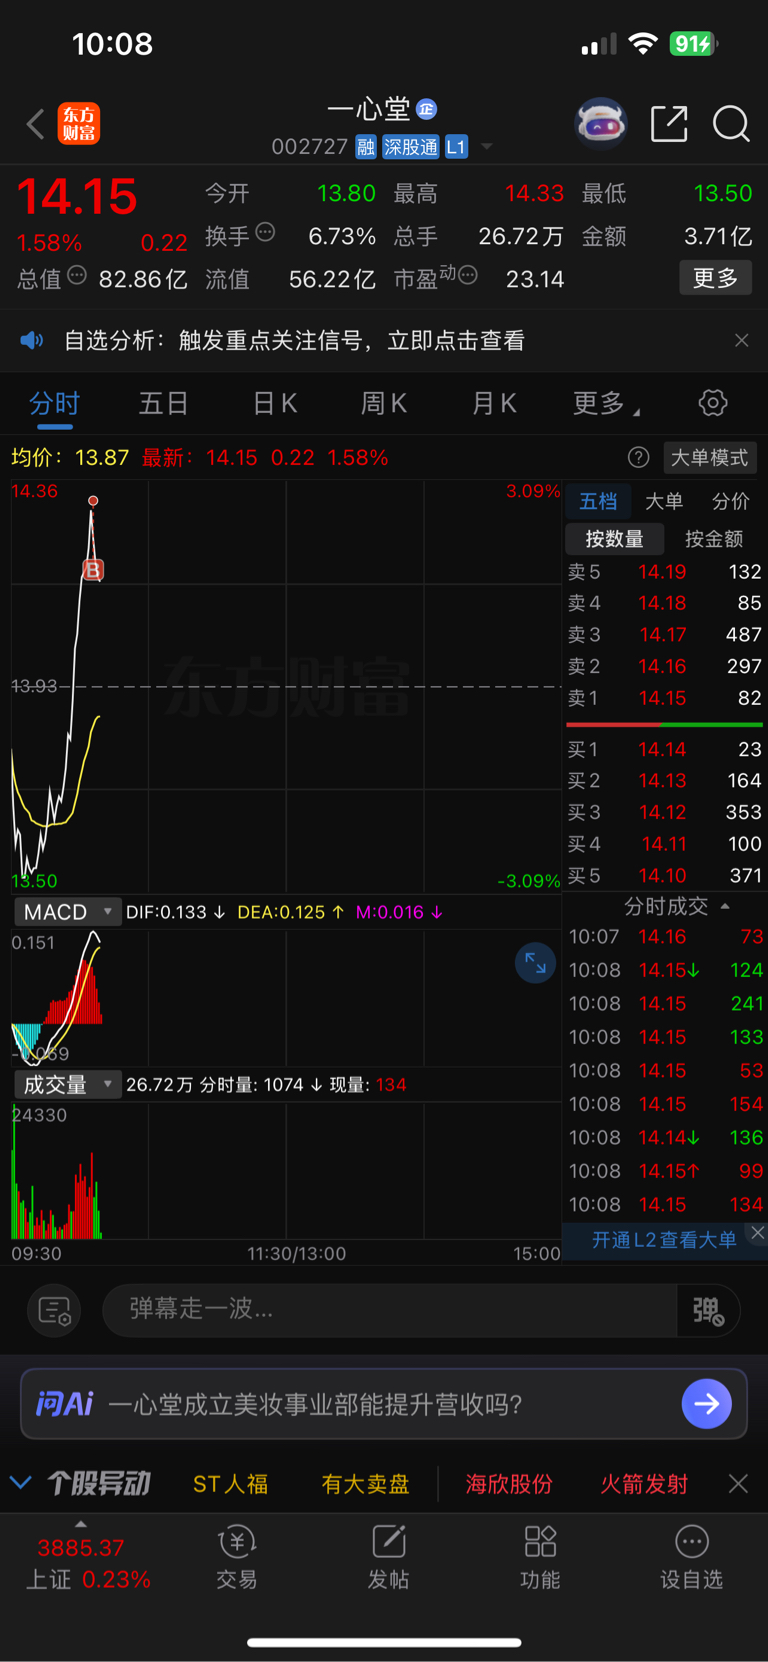Open 海欣股份 alert item
This screenshot has height=1662, width=768.
tap(509, 1484)
